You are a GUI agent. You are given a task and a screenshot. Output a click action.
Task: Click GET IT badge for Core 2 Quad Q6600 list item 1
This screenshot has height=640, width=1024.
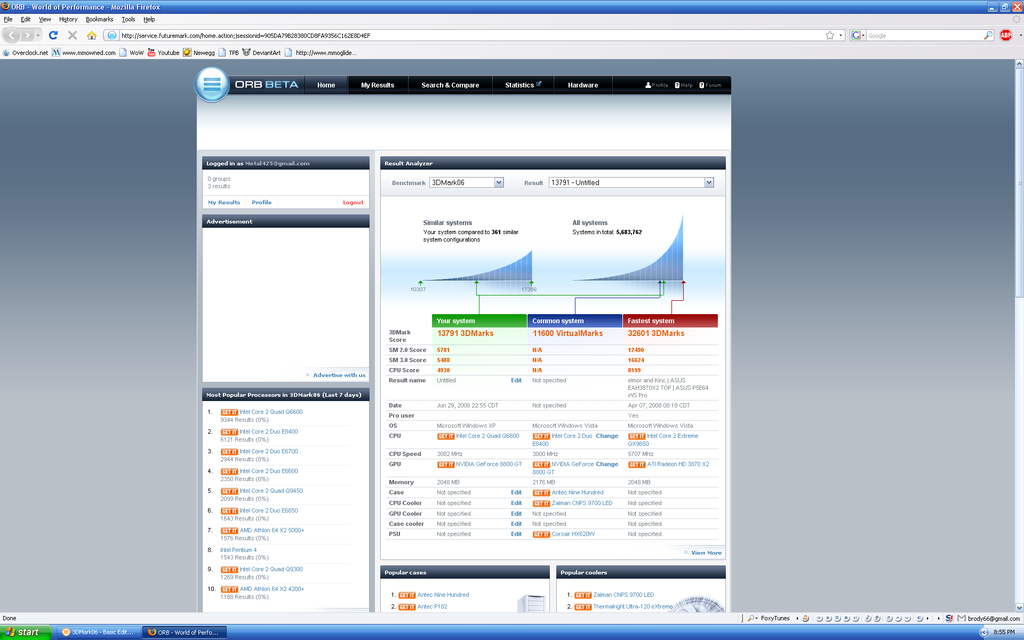coord(229,412)
